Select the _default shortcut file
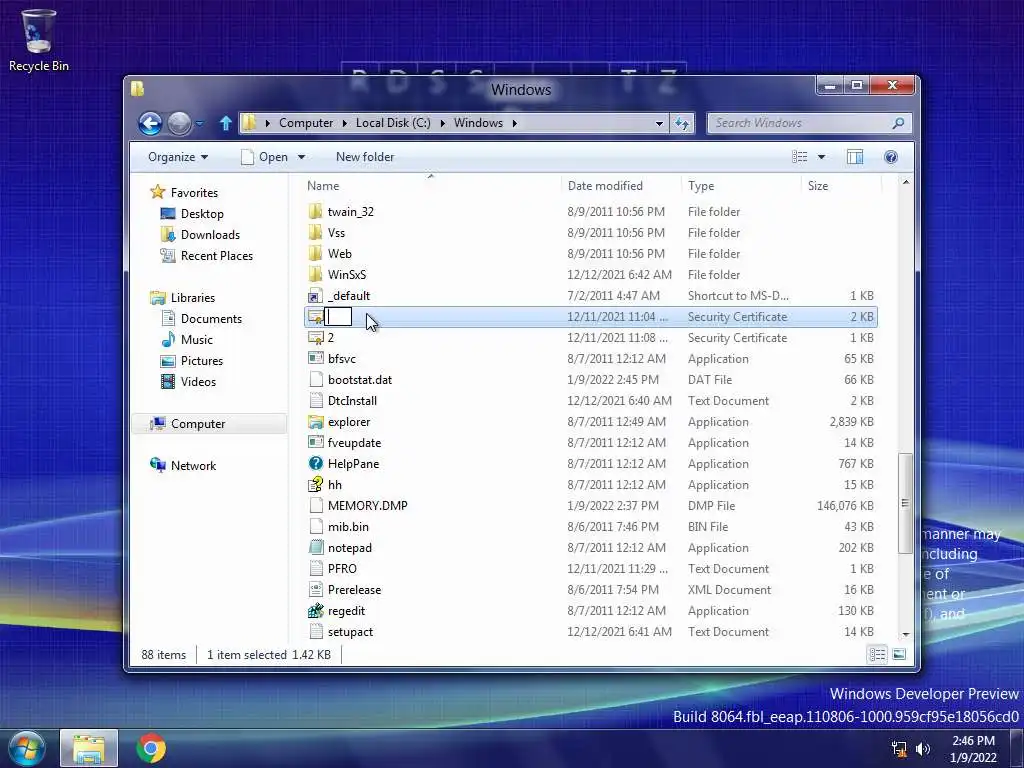The width and height of the screenshot is (1024, 768). click(x=349, y=296)
